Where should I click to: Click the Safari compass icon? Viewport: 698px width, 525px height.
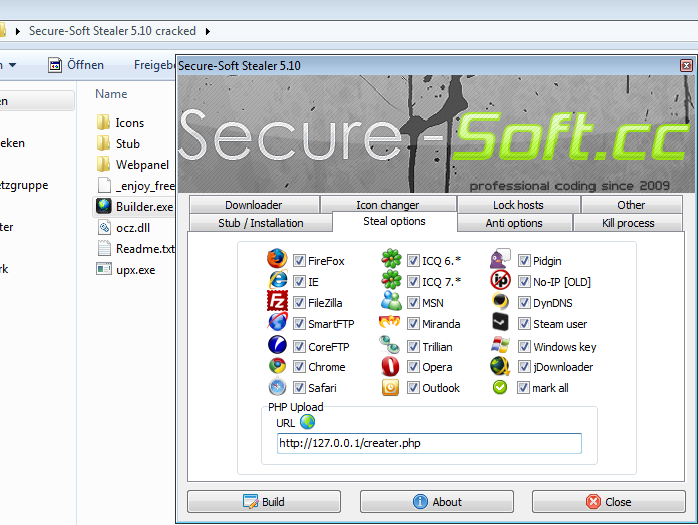tap(277, 387)
